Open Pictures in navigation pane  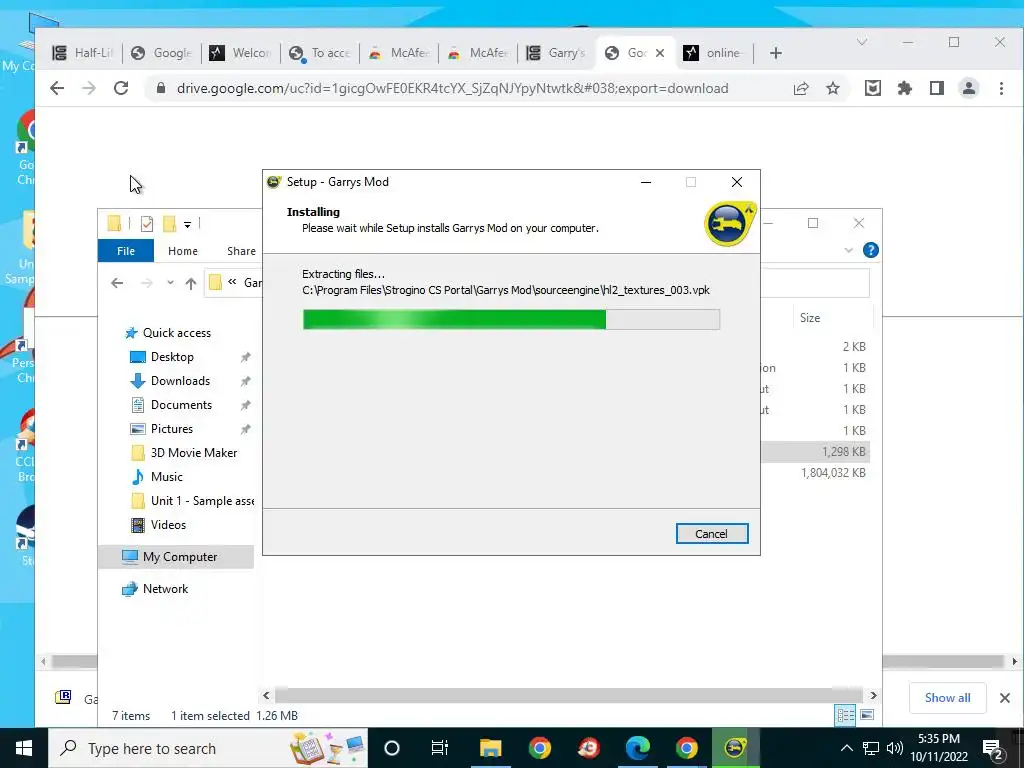click(x=161, y=429)
